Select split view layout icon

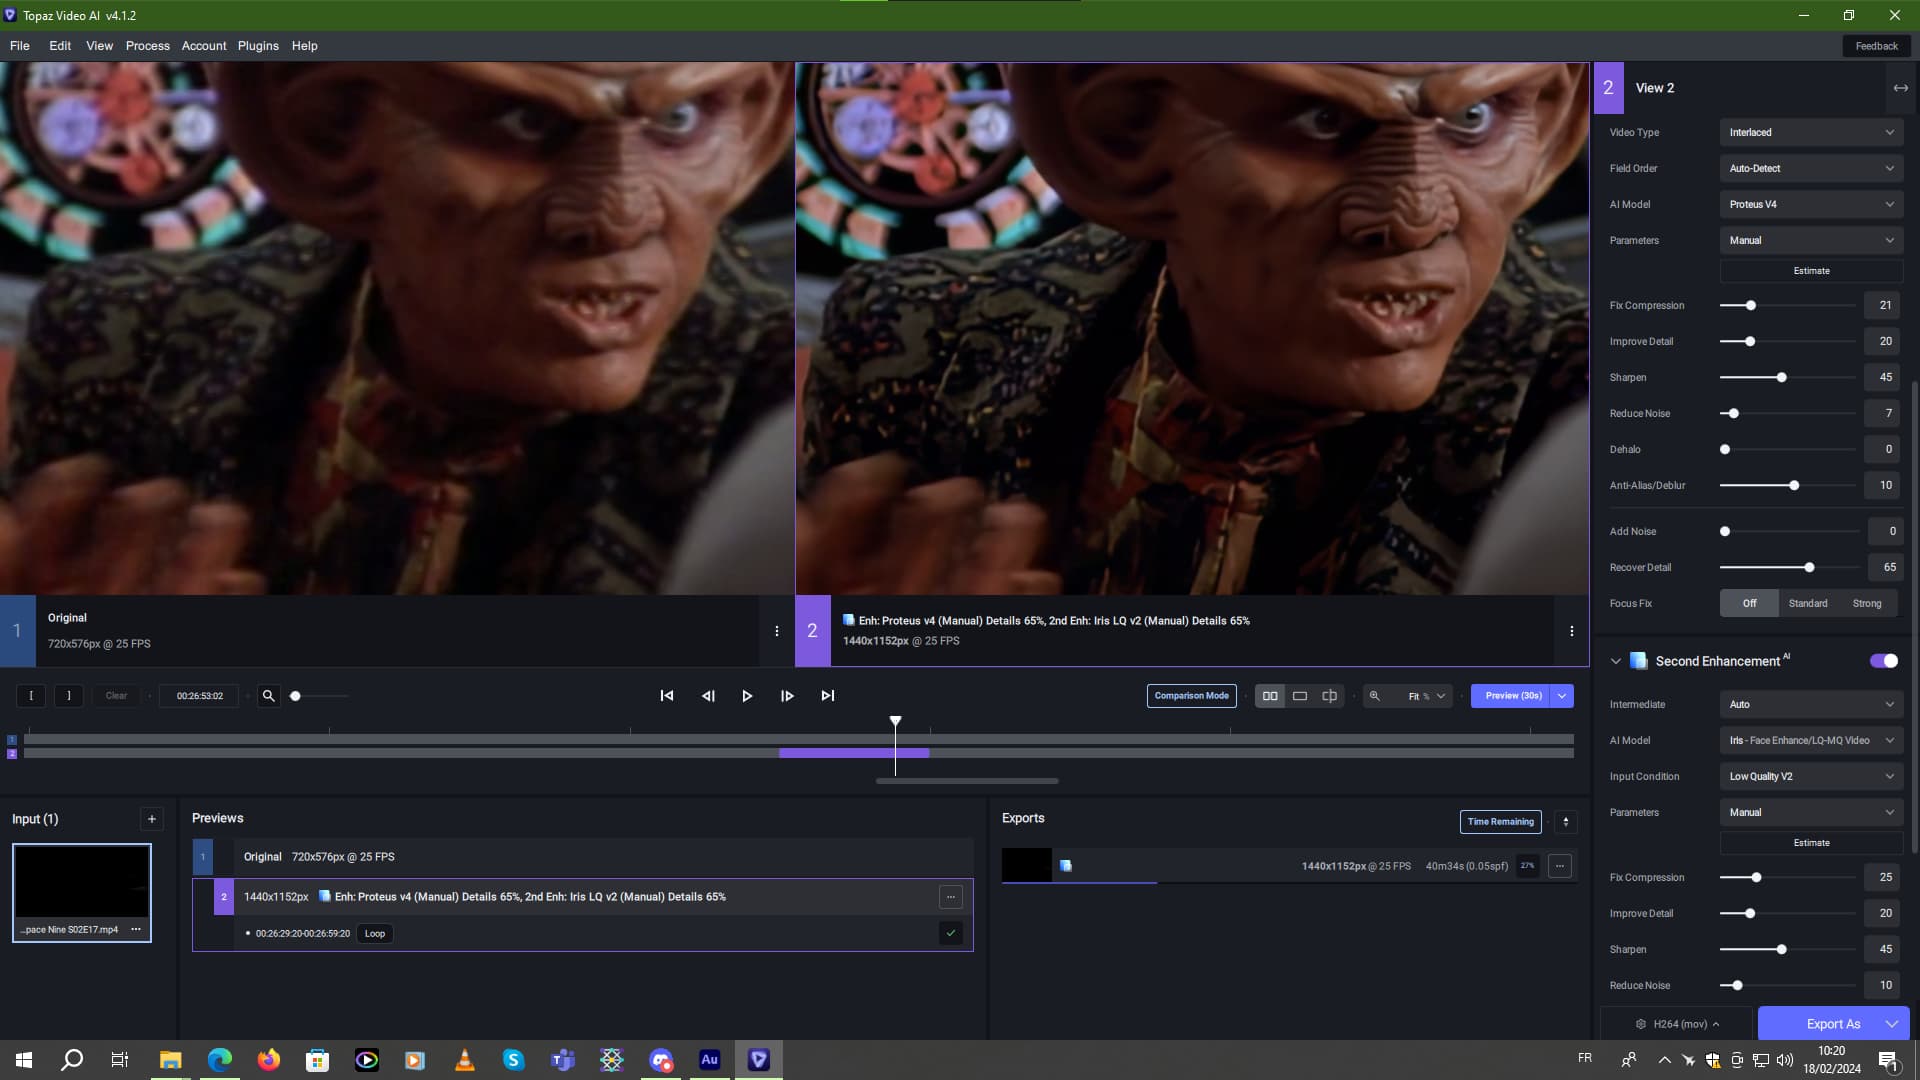coord(1330,696)
